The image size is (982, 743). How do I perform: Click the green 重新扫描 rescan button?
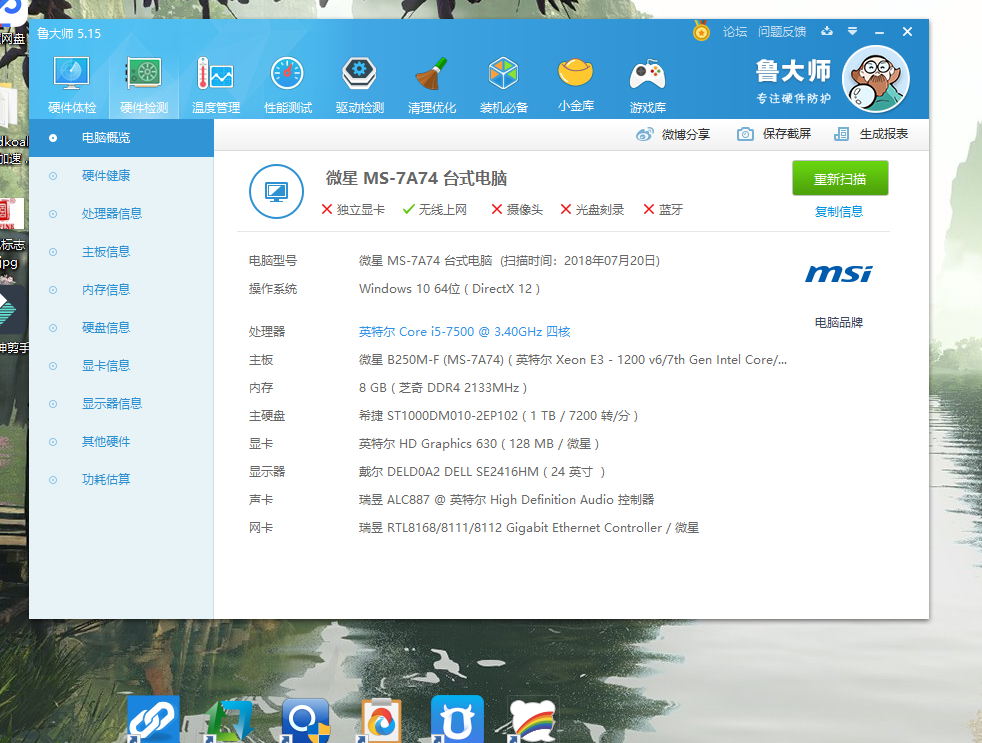pyautogui.click(x=840, y=179)
